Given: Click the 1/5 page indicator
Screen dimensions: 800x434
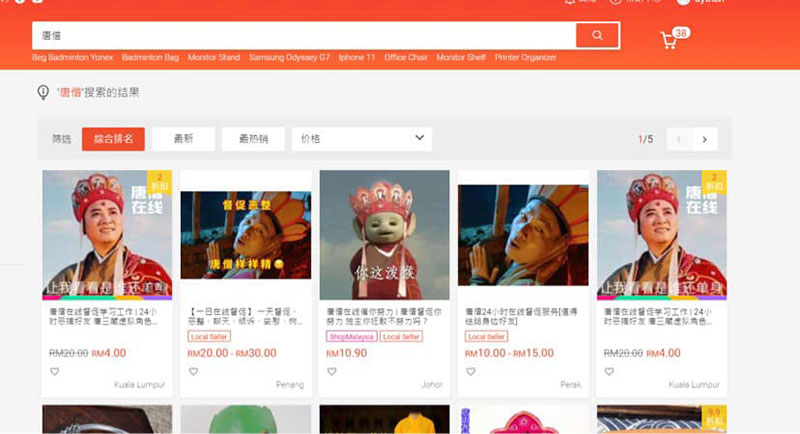Looking at the screenshot, I should 645,139.
